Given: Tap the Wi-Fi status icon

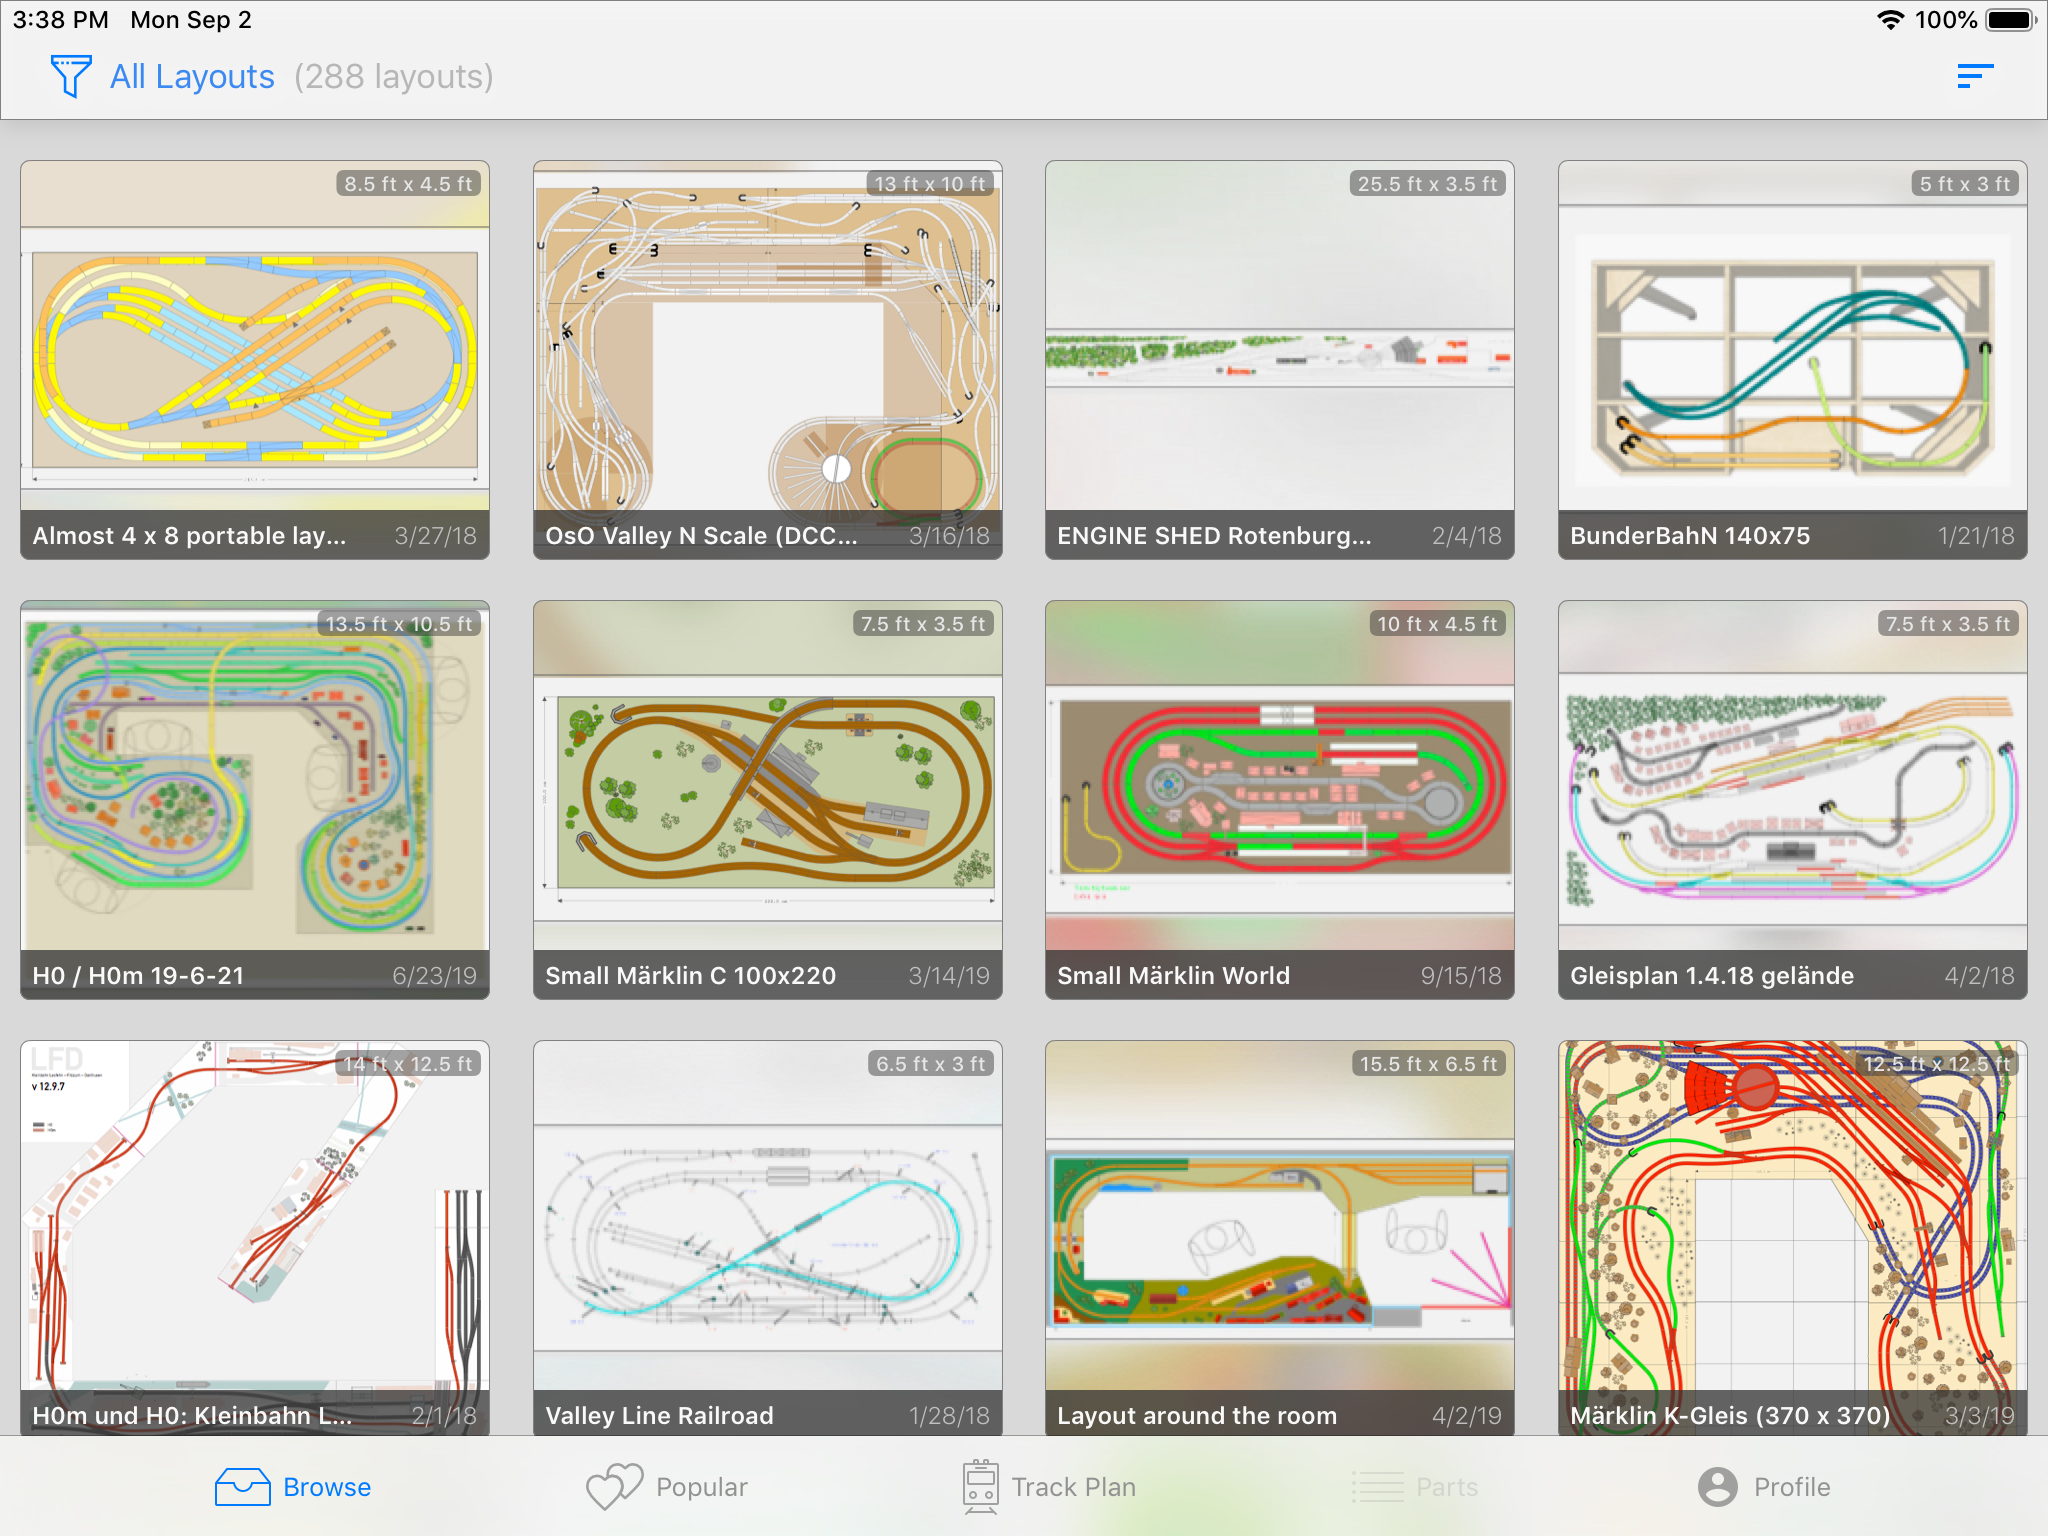Looking at the screenshot, I should point(1888,18).
